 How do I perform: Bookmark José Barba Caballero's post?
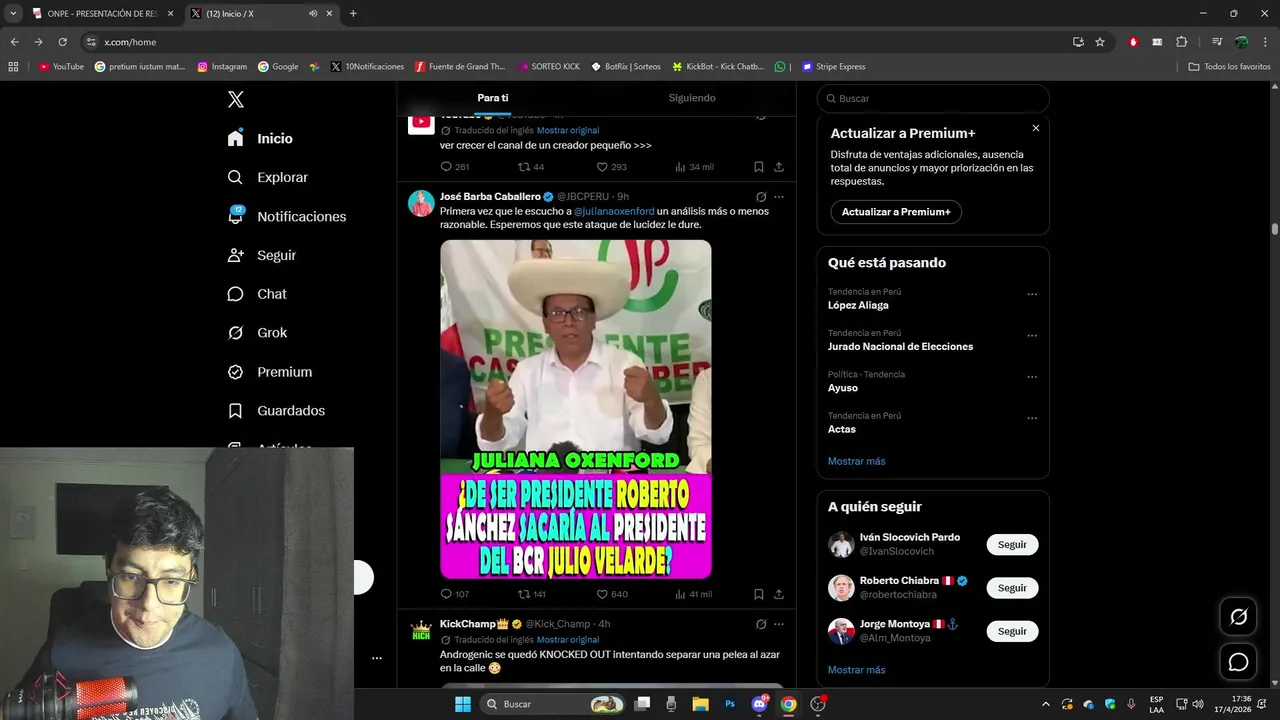[759, 594]
